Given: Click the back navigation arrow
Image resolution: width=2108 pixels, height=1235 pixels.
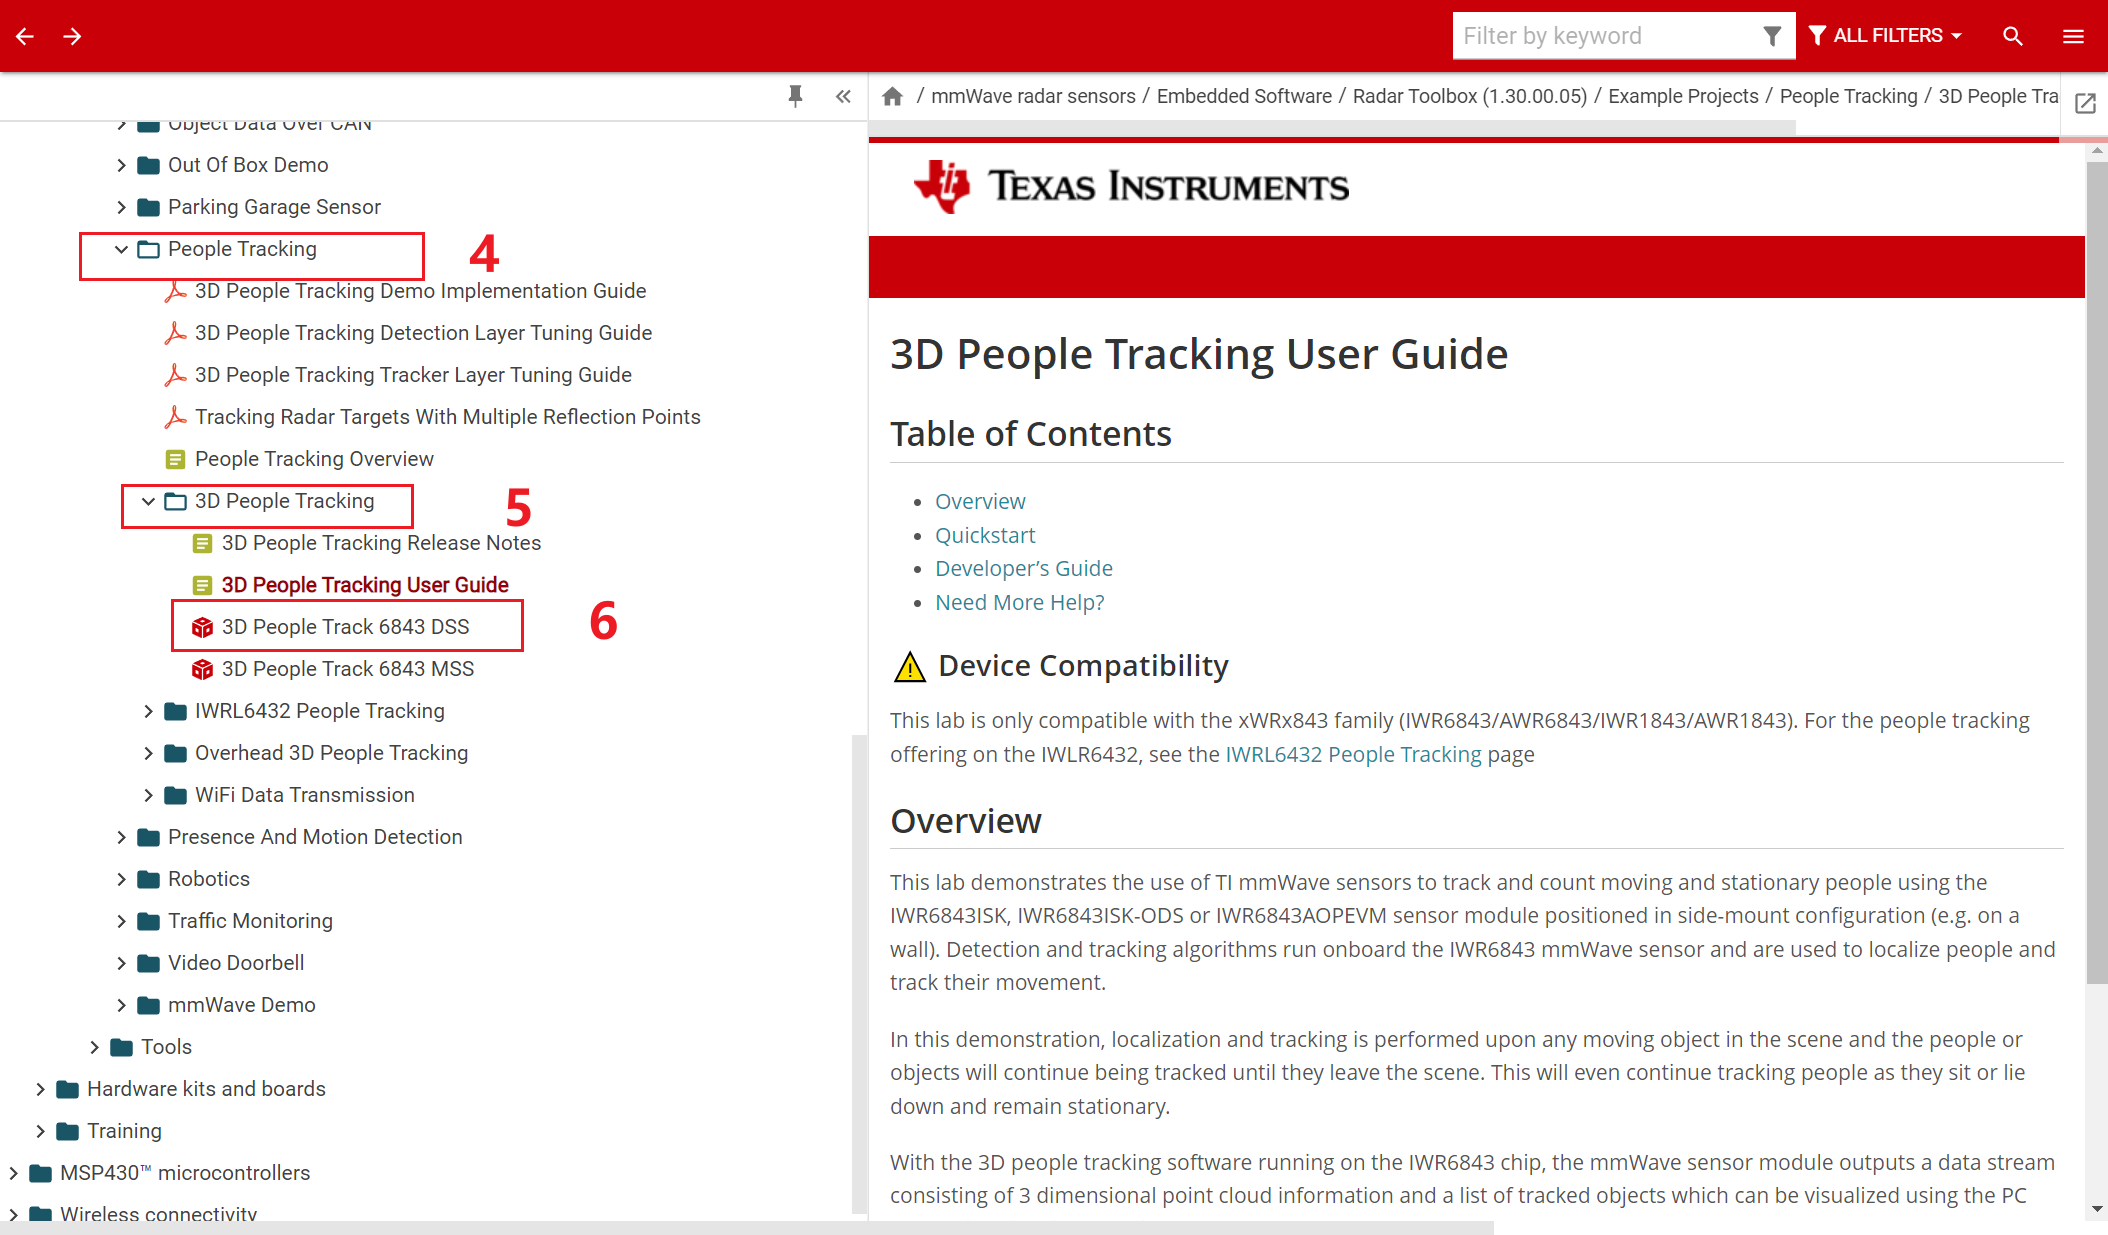Looking at the screenshot, I should 25,36.
